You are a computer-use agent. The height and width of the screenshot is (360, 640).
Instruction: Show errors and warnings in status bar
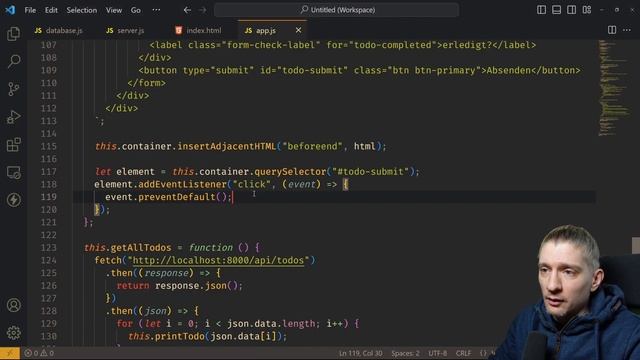coord(39,353)
